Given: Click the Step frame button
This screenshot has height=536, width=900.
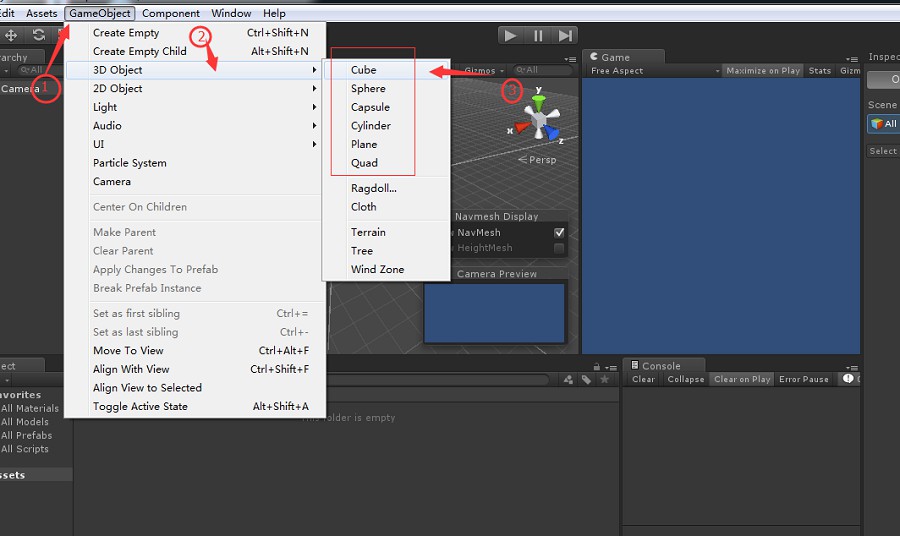Looking at the screenshot, I should click(x=565, y=36).
